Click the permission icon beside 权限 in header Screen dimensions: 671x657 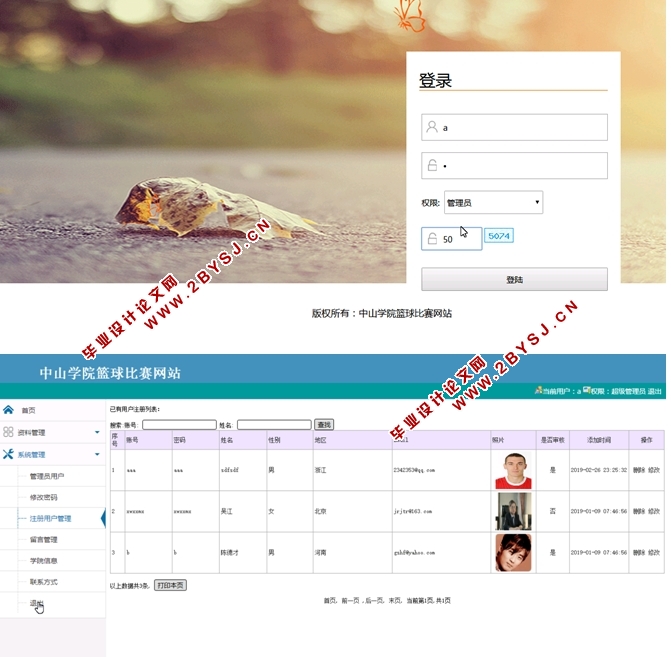click(x=587, y=390)
